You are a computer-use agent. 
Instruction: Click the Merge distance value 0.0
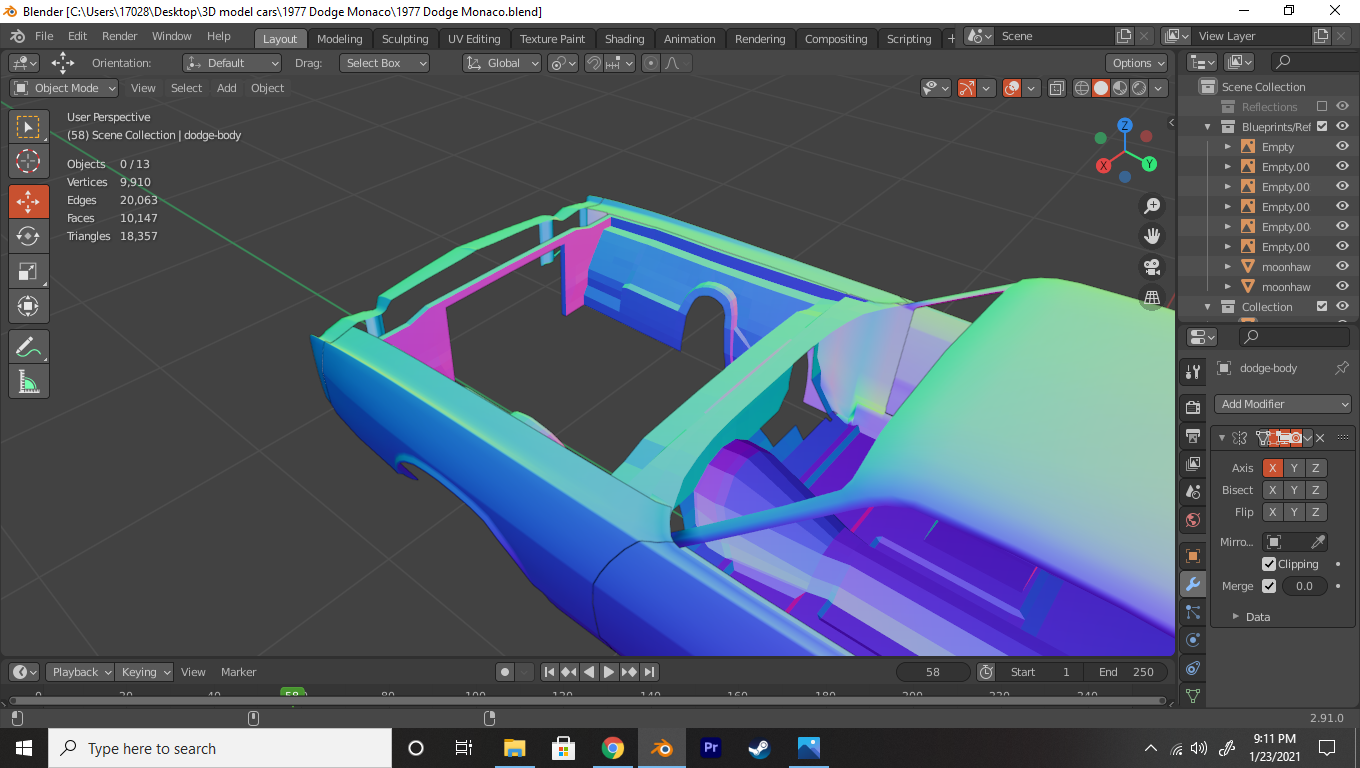tap(1304, 586)
